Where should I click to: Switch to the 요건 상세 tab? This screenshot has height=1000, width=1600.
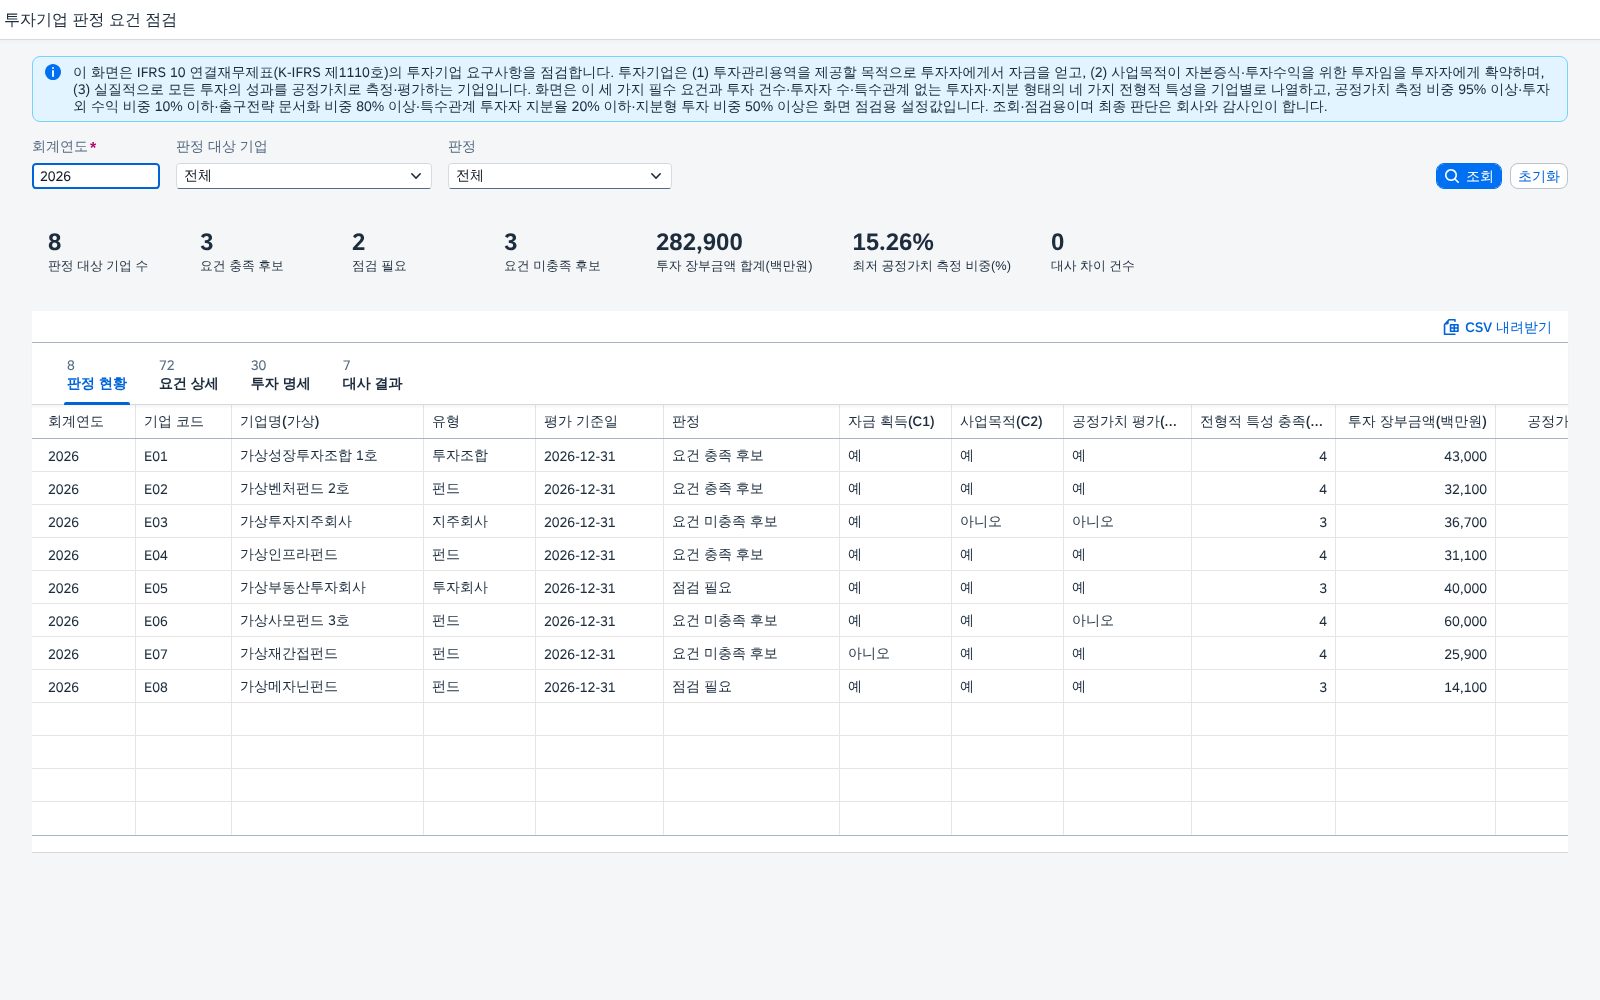(188, 375)
